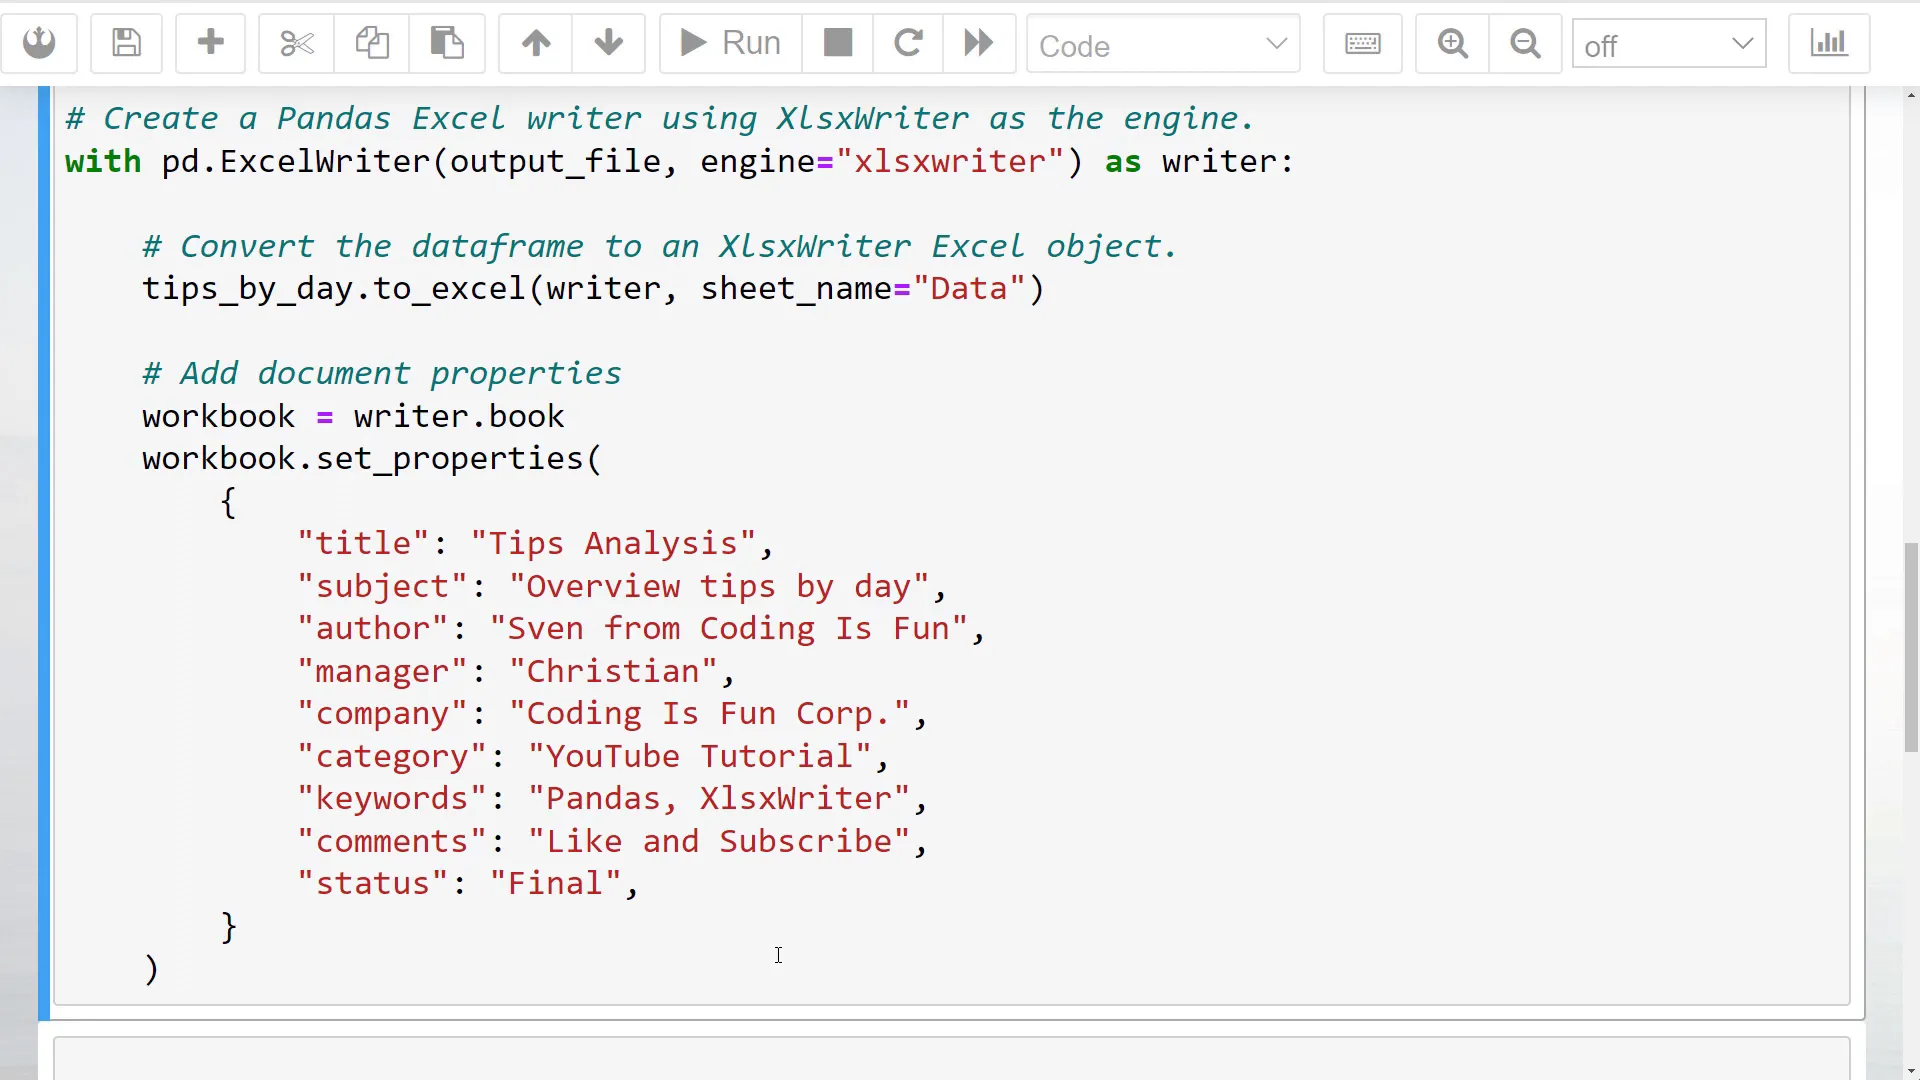Click the bar chart icon in toolbar
Viewport: 1920px width, 1080px height.
pos(1829,43)
